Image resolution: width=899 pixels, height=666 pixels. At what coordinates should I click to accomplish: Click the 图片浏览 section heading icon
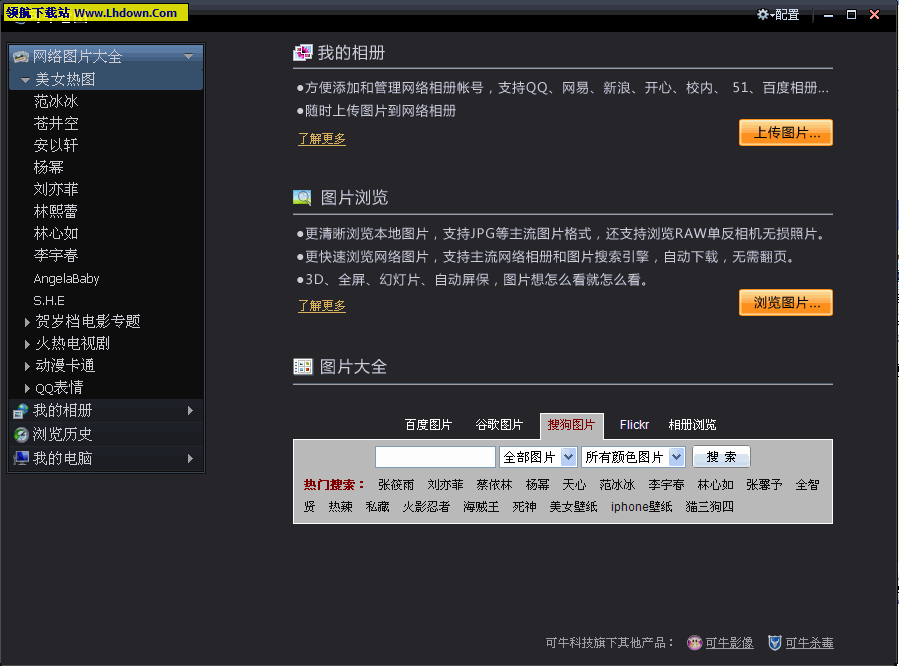(302, 198)
